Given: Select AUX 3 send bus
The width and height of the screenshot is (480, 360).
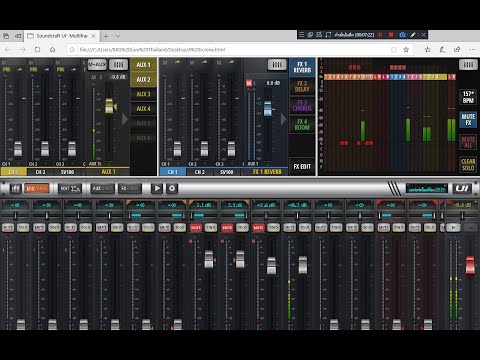Looking at the screenshot, I should tap(143, 94).
